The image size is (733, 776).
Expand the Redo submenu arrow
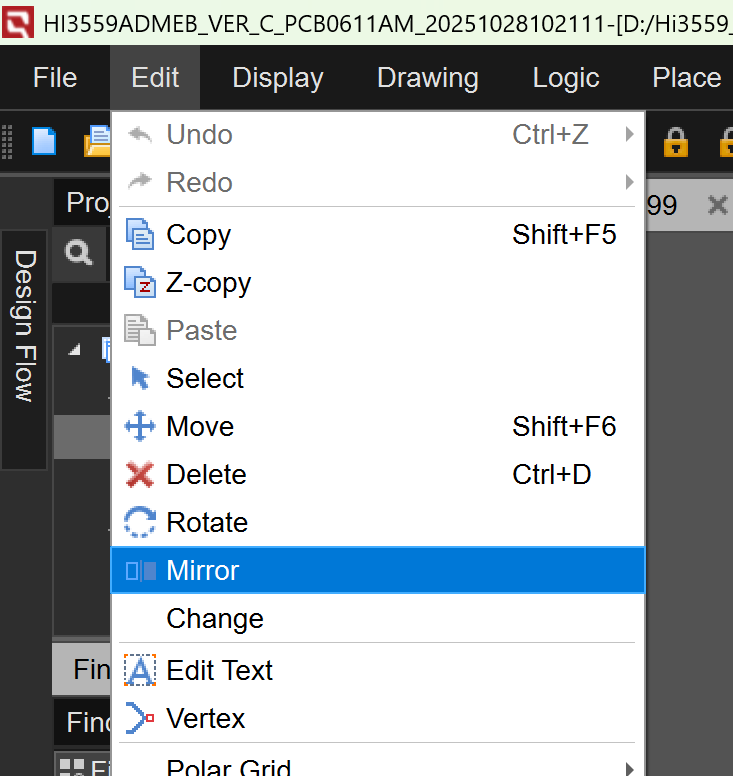(629, 182)
